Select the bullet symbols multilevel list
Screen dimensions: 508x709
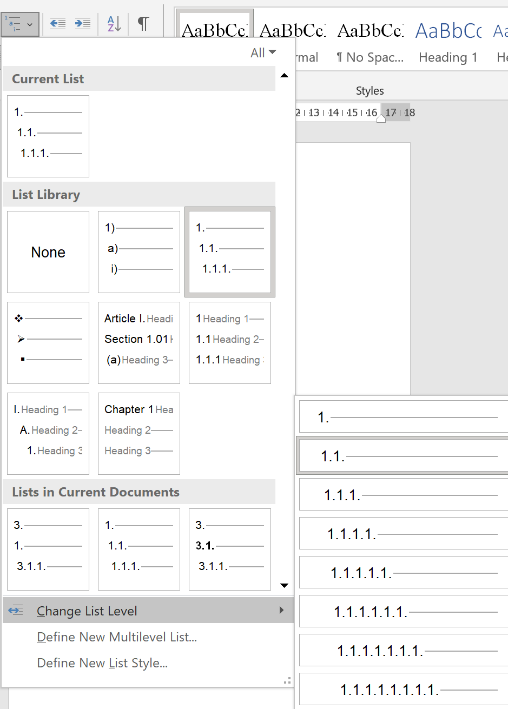pos(48,343)
